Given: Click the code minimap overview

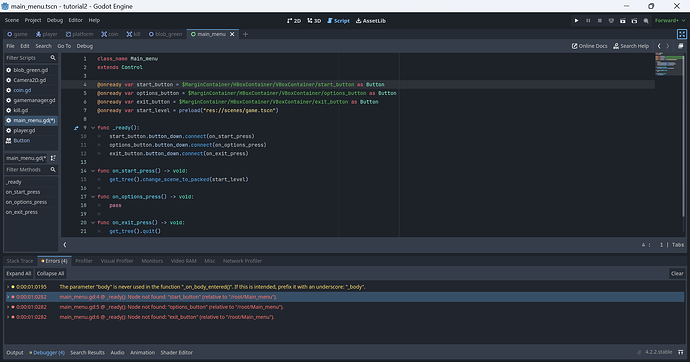Looking at the screenshot, I should (x=668, y=64).
